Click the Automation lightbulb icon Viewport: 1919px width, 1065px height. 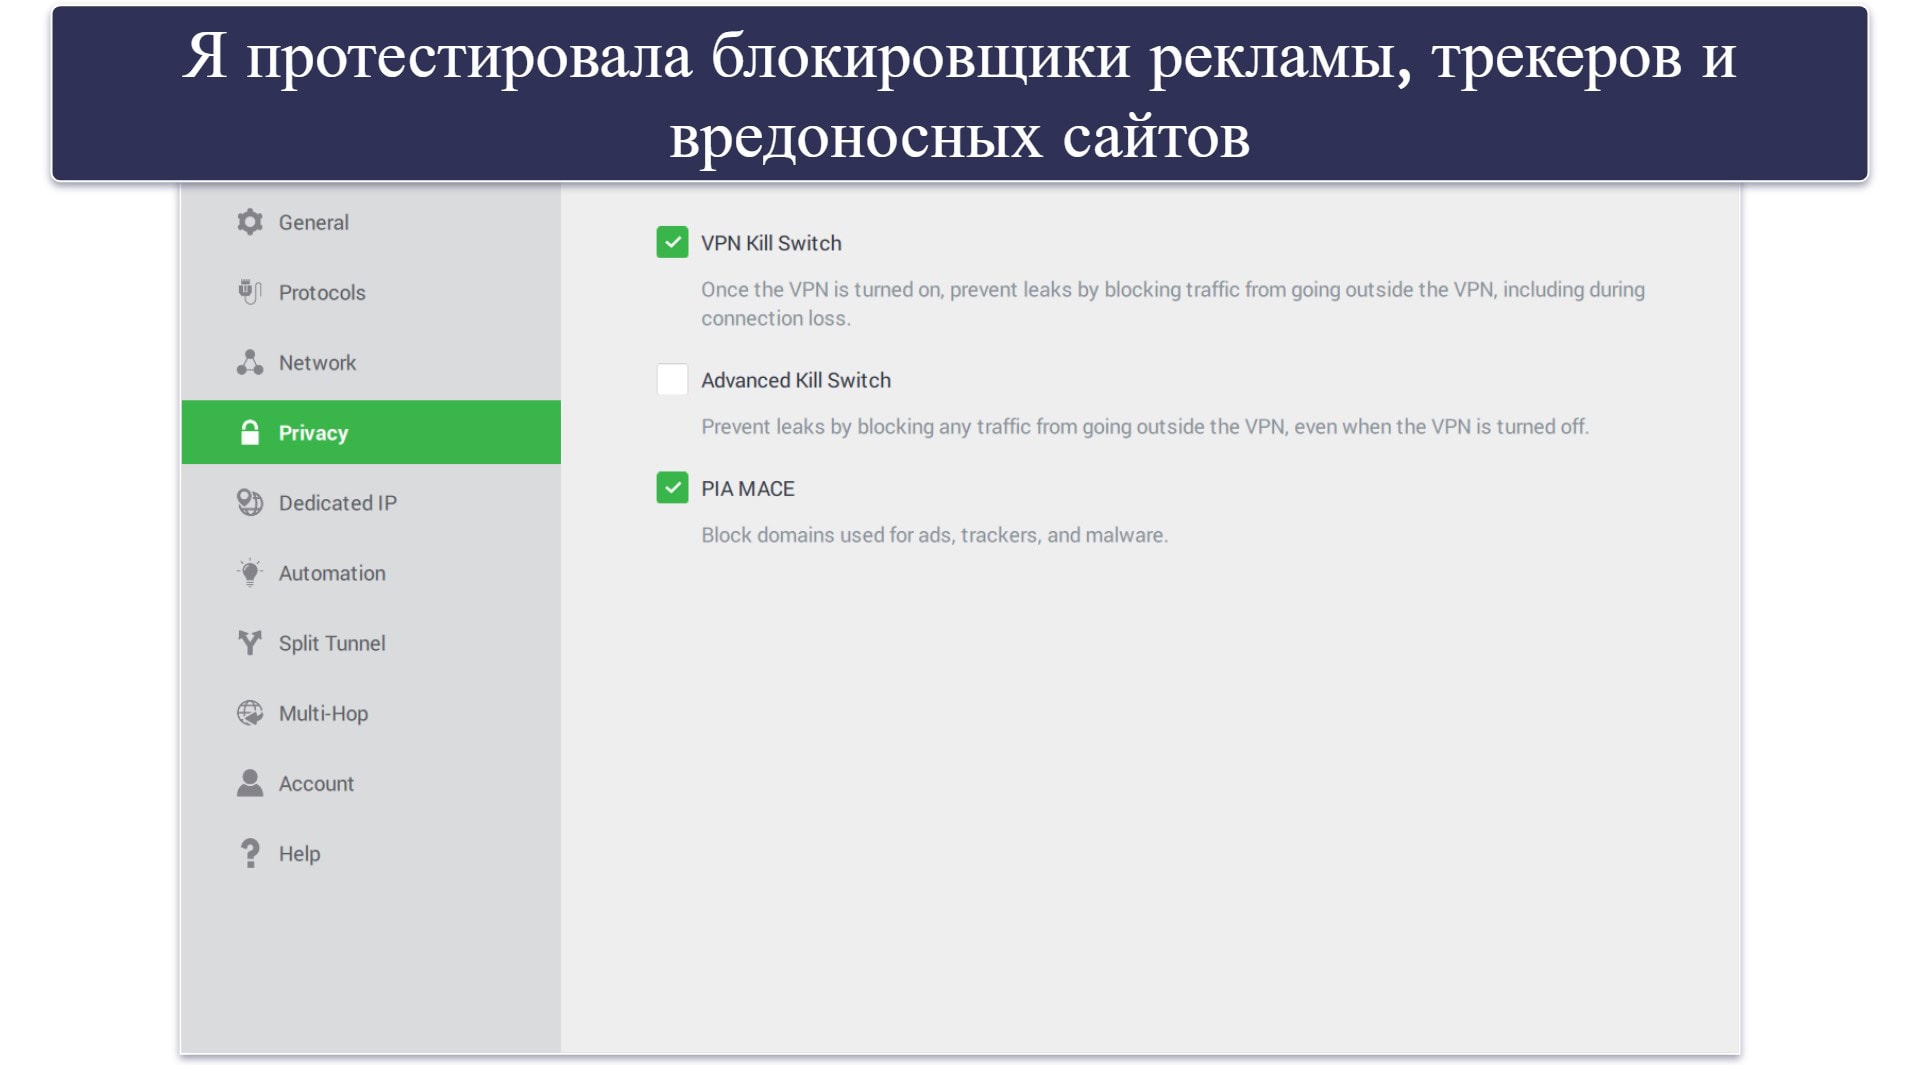[250, 572]
